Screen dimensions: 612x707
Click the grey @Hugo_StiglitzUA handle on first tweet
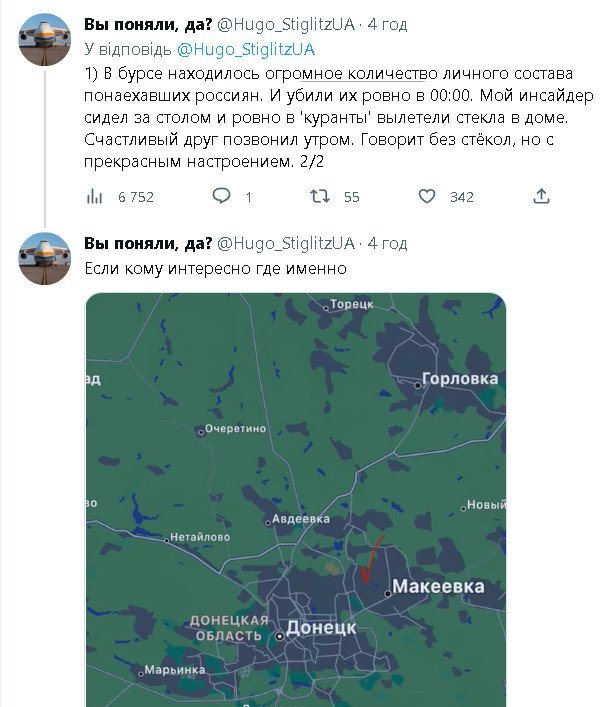click(x=286, y=24)
